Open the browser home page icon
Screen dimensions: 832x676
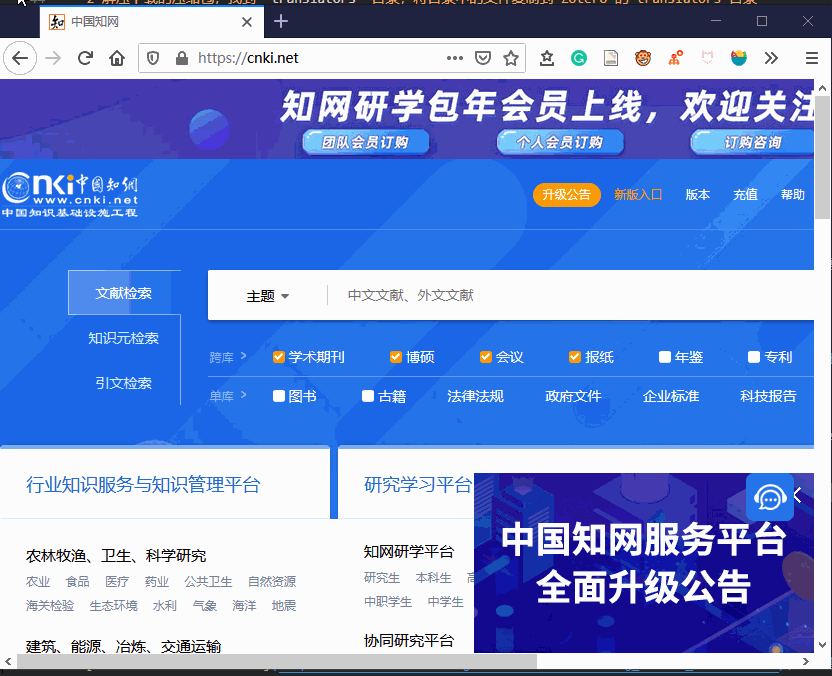point(117,58)
